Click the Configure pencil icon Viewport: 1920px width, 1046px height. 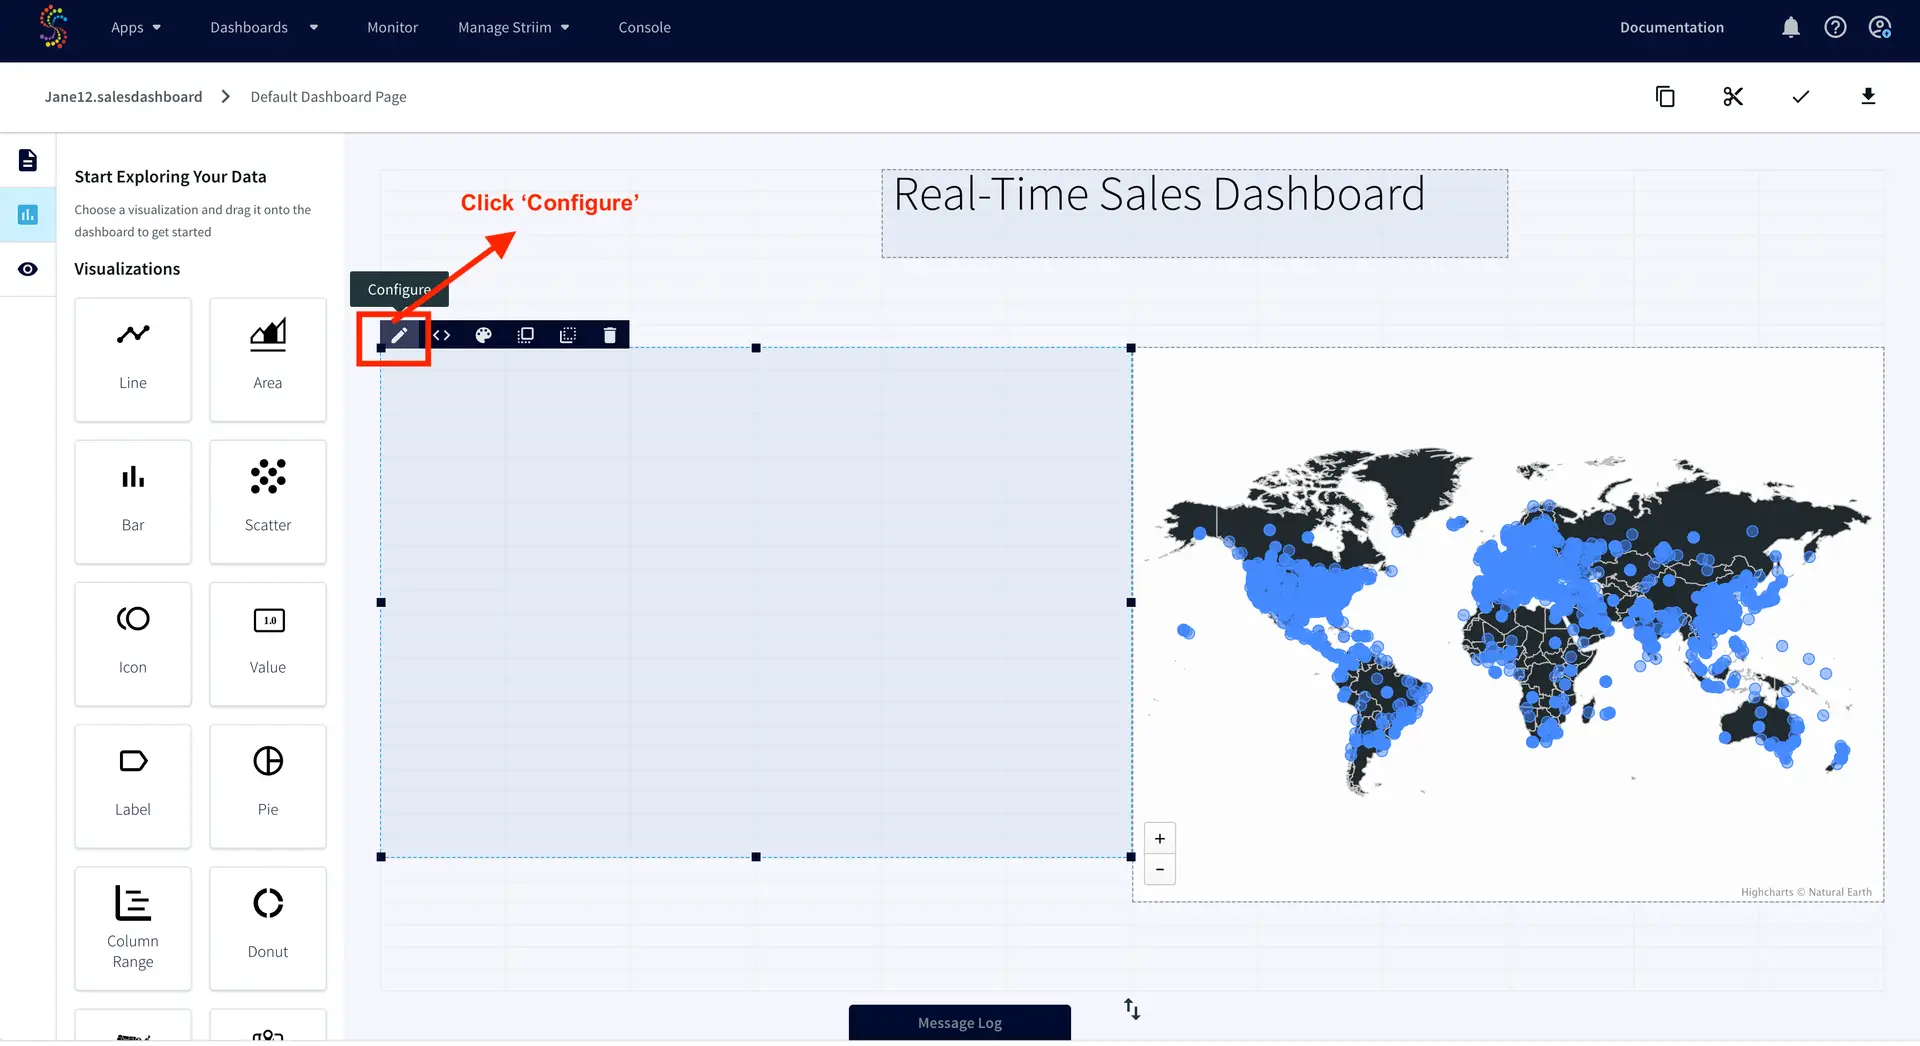399,336
